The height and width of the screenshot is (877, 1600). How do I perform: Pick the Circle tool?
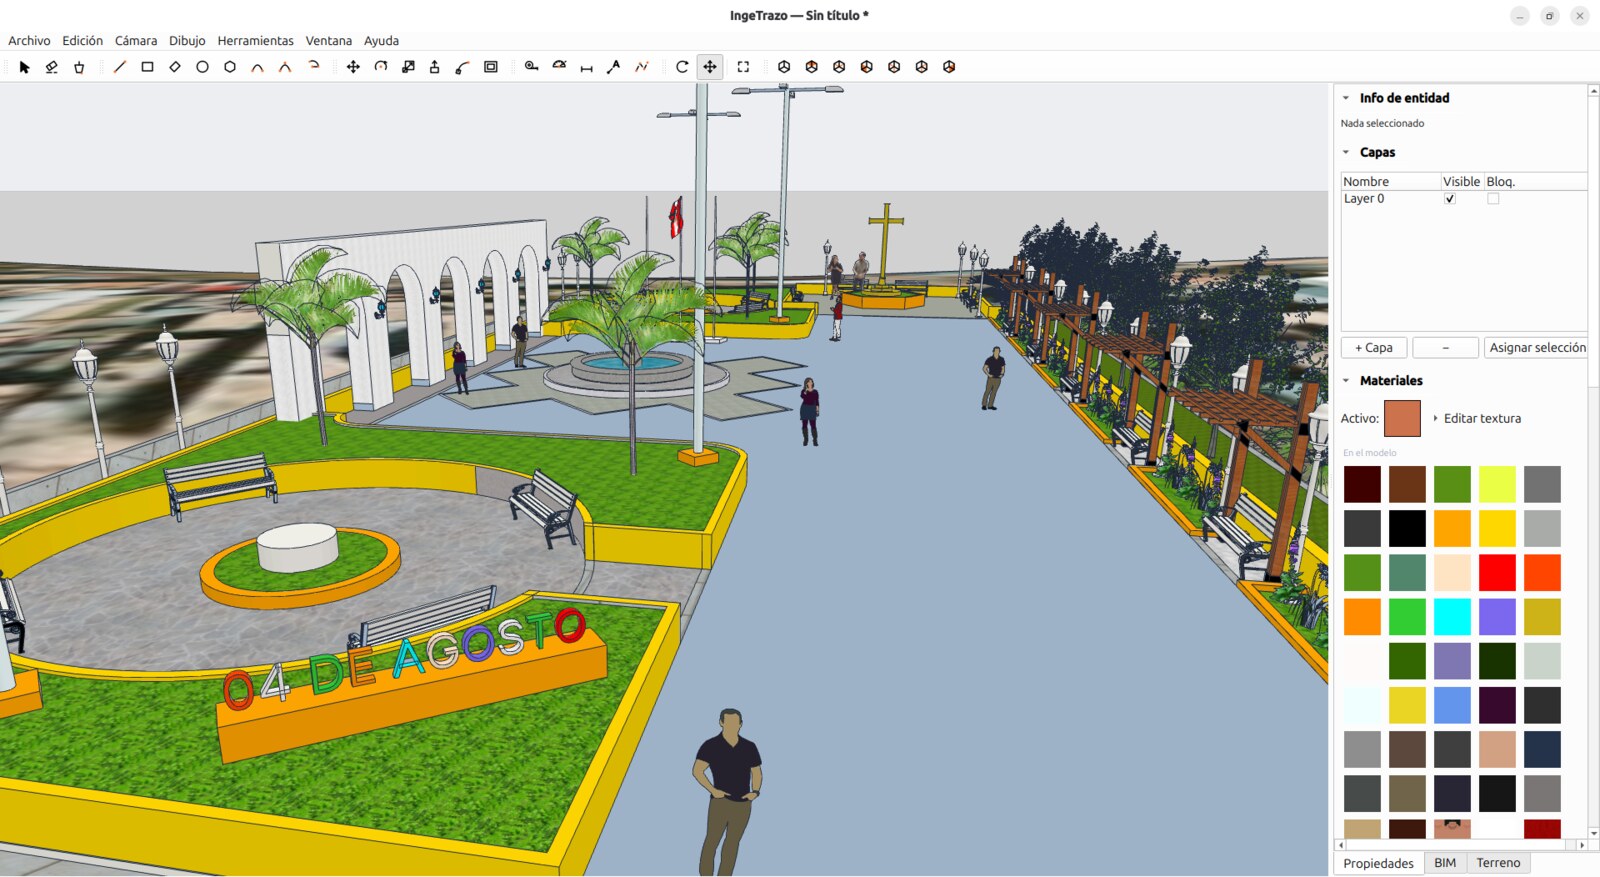202,67
